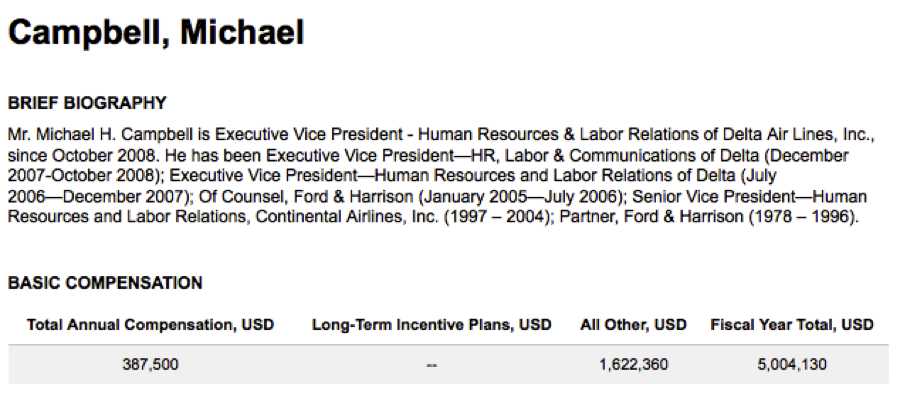Viewport: 900px width, 411px height.
Task: Click the empty Long-Term Incentive dash cell
Action: [x=432, y=365]
